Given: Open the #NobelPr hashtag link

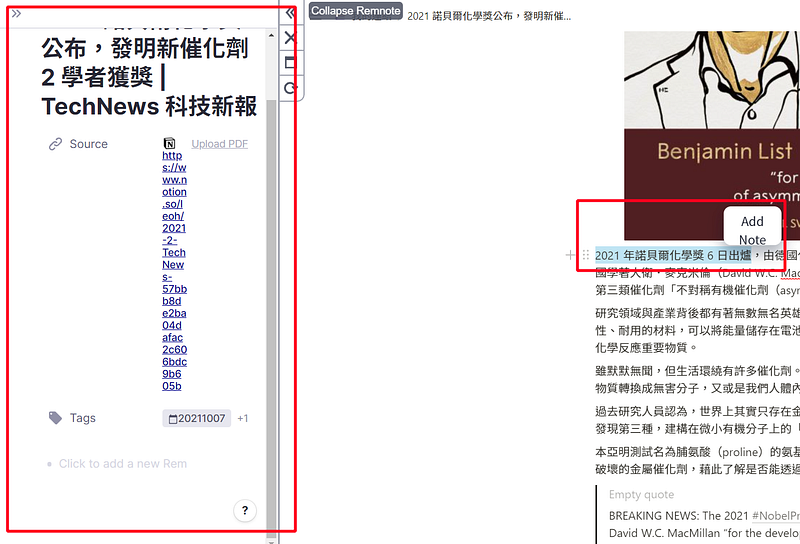Looking at the screenshot, I should click(x=776, y=515).
